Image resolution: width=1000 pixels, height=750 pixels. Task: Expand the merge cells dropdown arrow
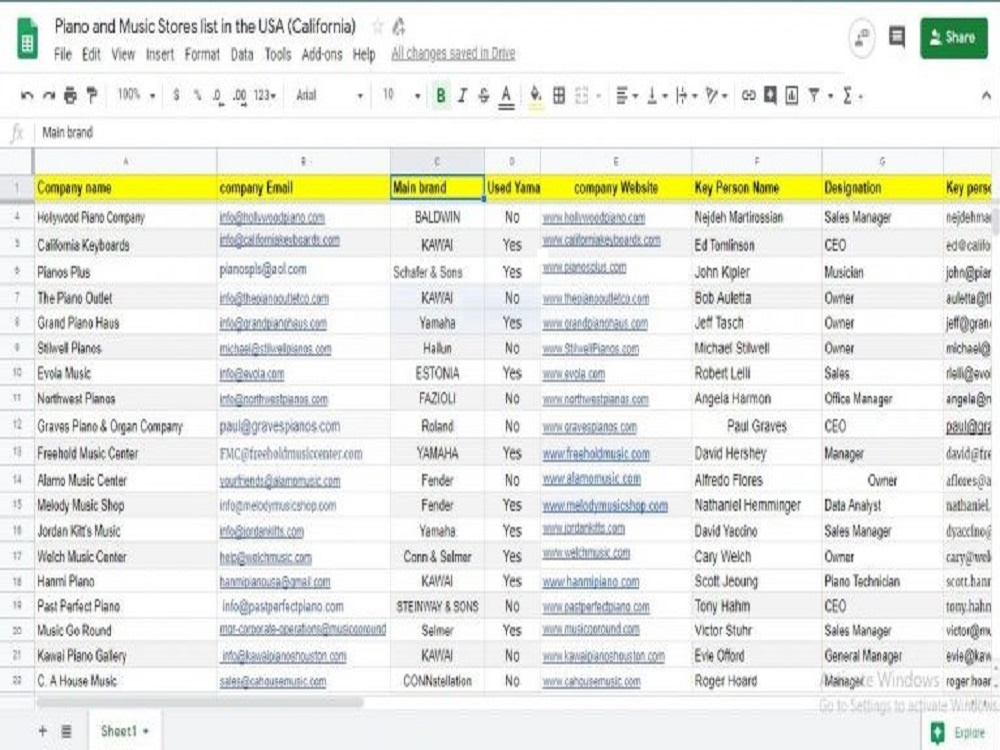tap(599, 96)
